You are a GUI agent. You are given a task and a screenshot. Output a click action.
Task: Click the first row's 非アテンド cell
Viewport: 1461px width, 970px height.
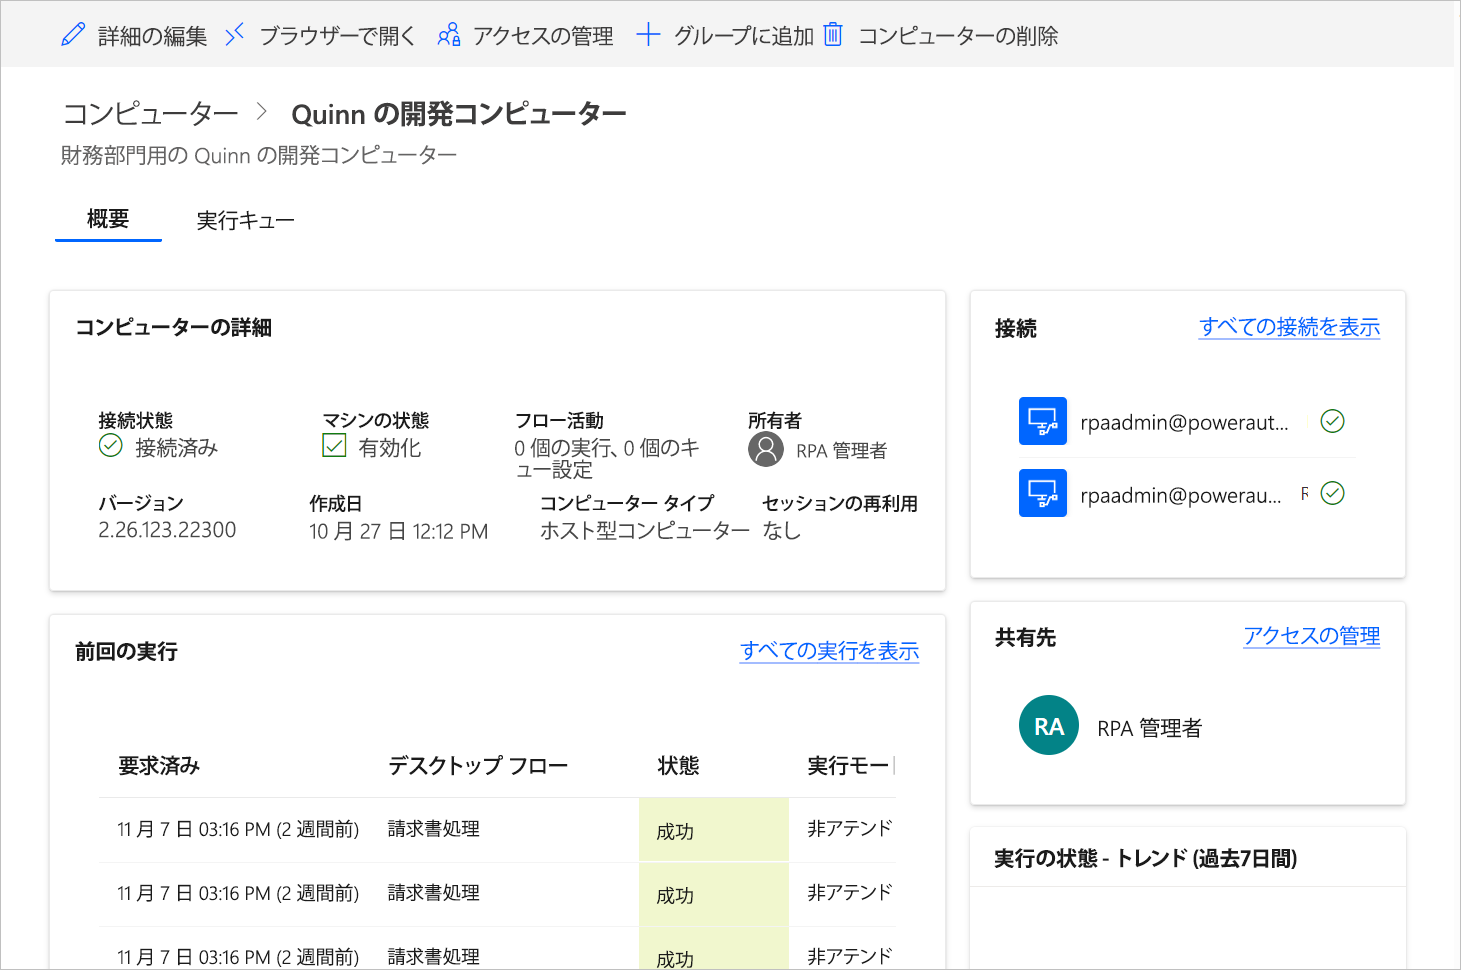850,829
